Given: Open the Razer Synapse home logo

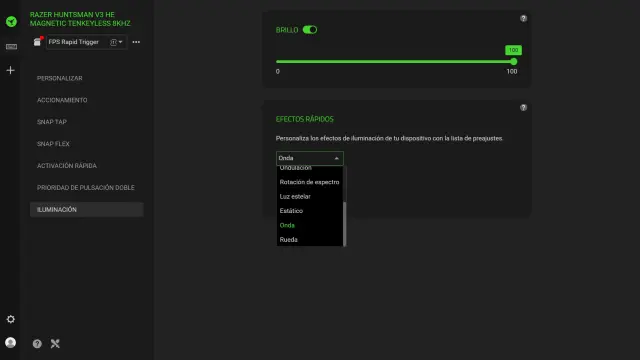Looking at the screenshot, I should pos(11,21).
